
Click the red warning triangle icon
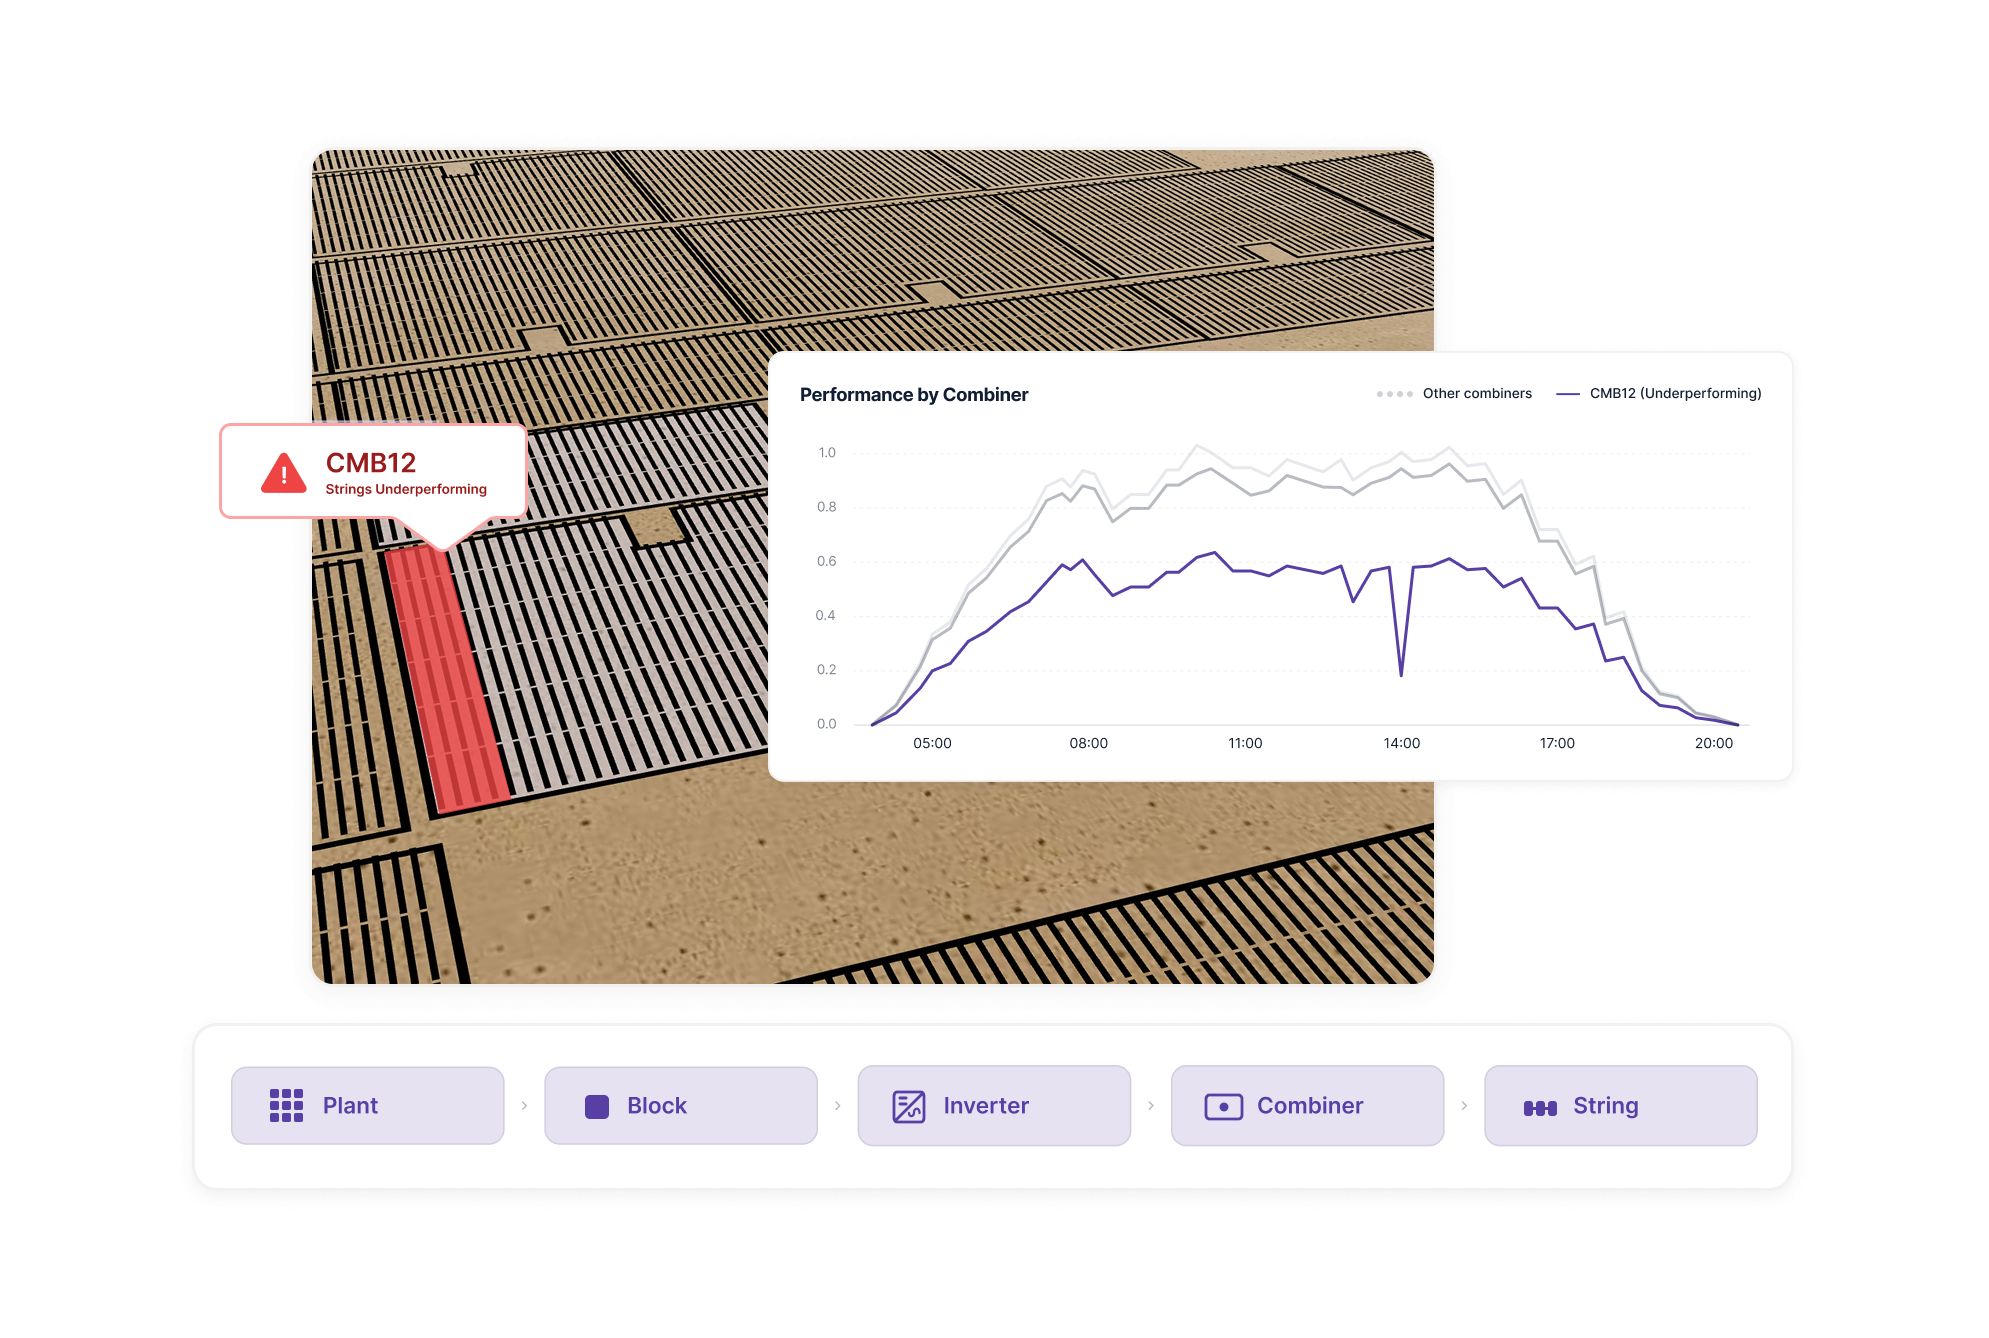coord(284,472)
